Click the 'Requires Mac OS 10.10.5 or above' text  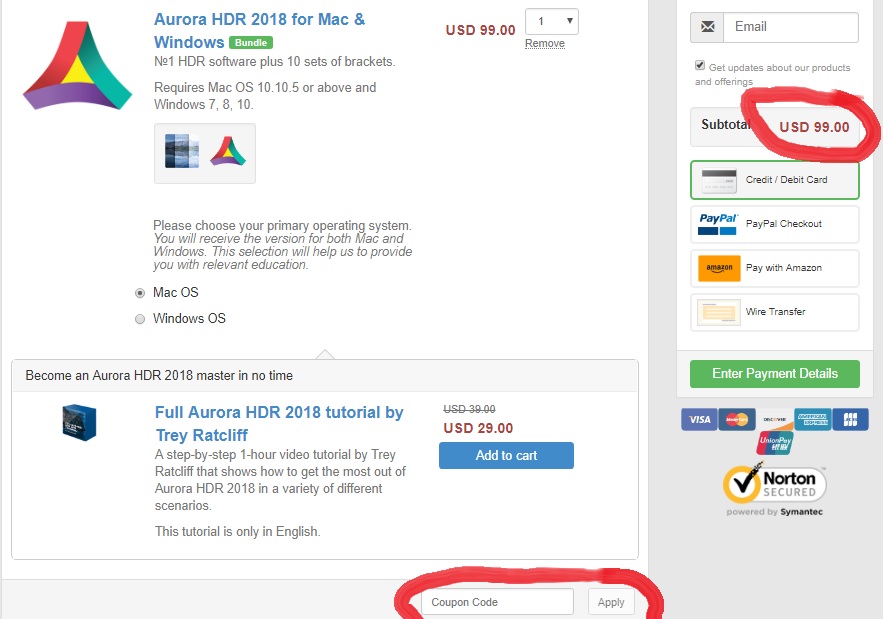265,96
